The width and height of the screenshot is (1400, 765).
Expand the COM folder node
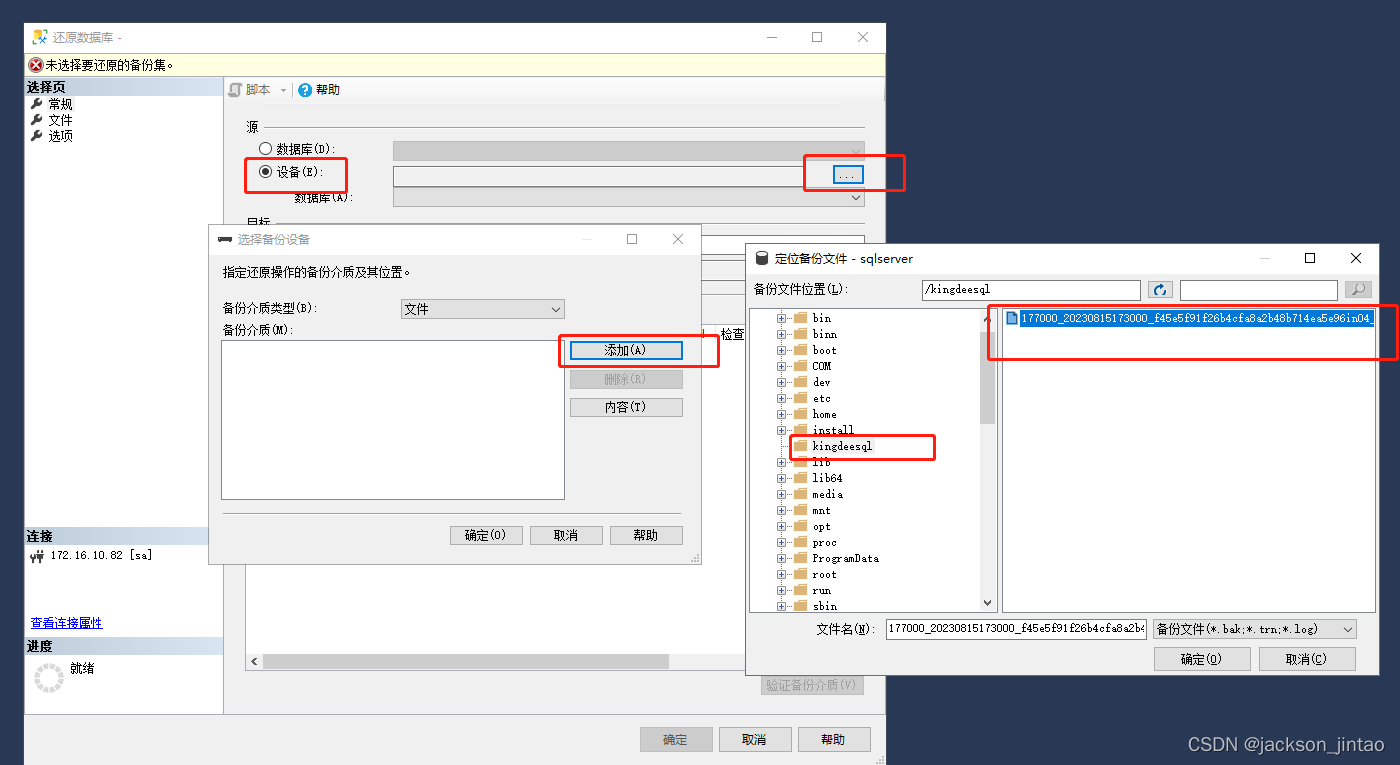pos(782,366)
